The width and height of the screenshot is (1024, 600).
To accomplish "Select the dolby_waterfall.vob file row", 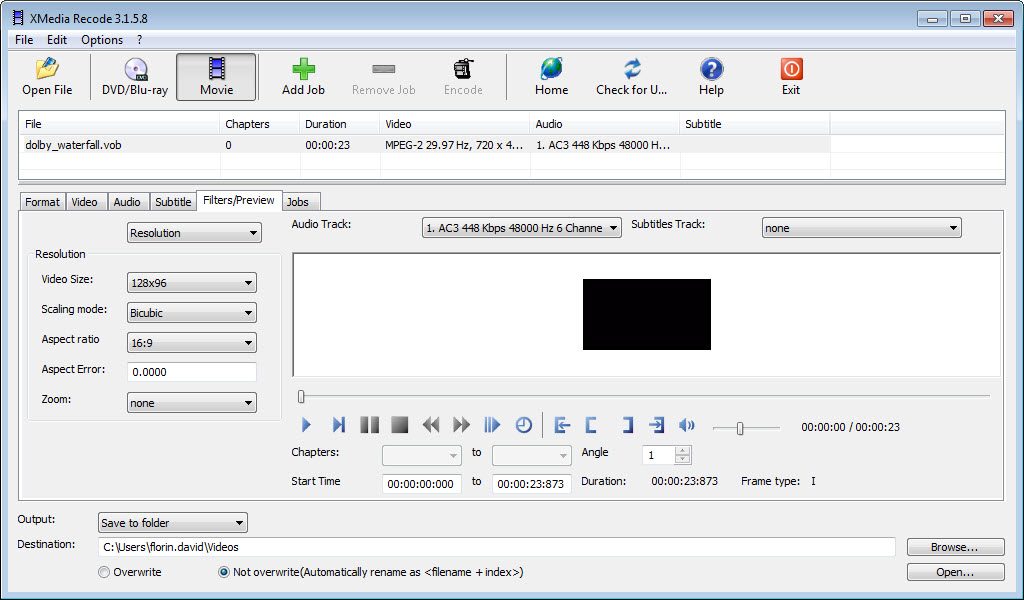I will (x=424, y=145).
